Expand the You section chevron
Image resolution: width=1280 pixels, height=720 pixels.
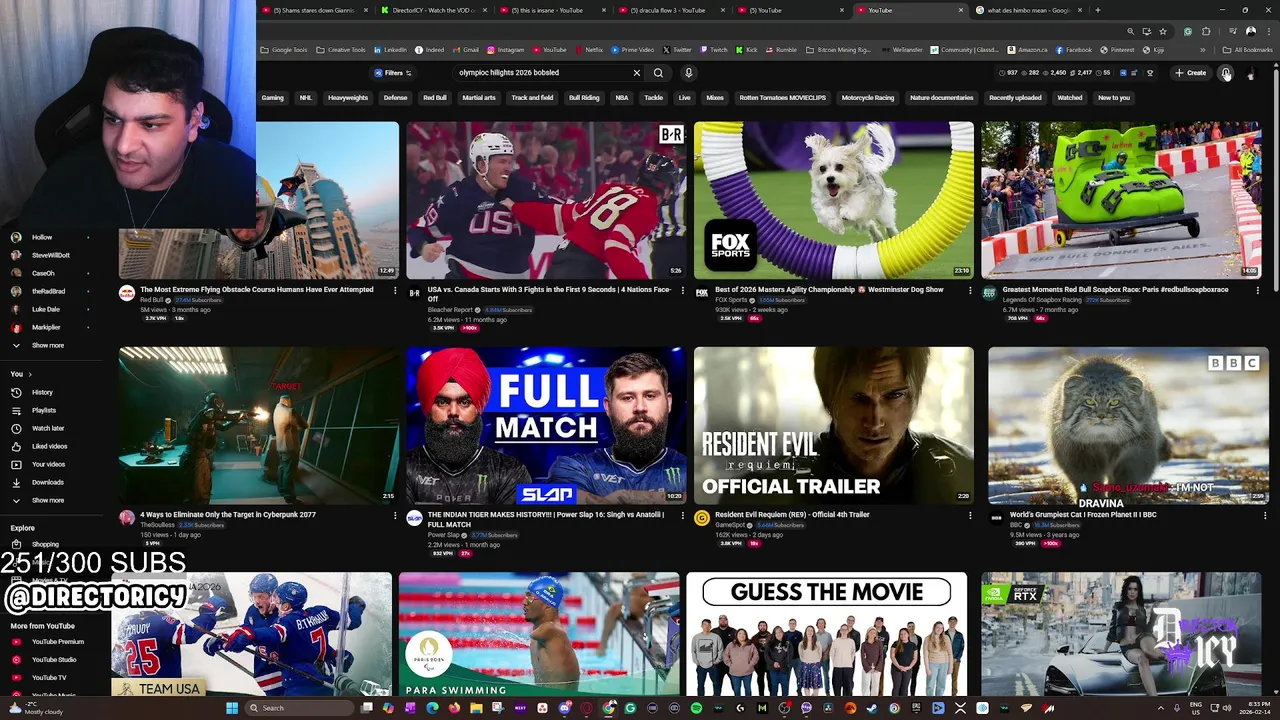[29, 374]
